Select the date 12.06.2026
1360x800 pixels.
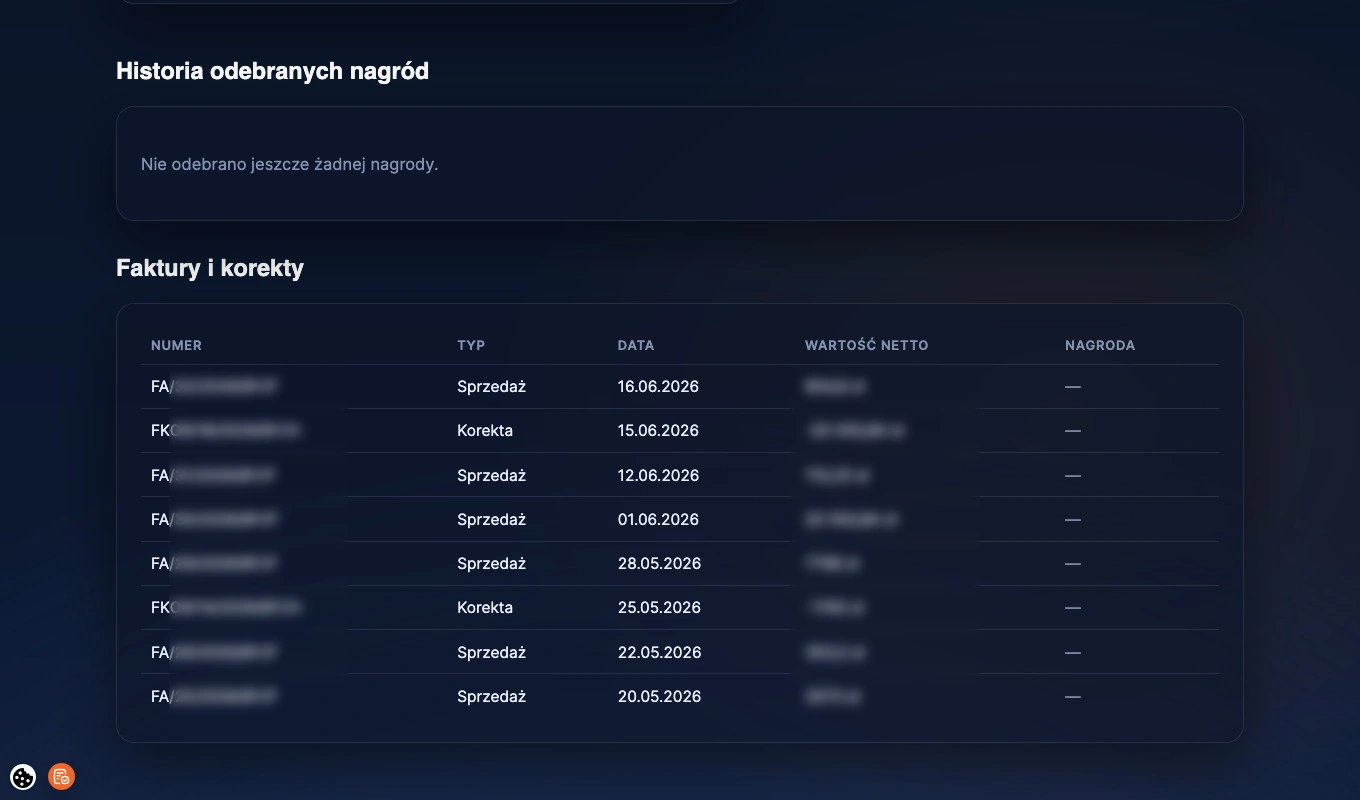pos(658,475)
